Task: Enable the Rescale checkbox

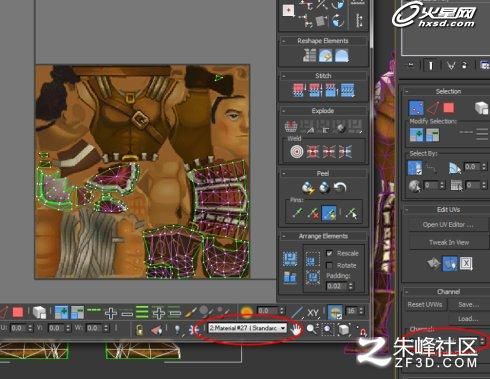Action: pos(329,253)
